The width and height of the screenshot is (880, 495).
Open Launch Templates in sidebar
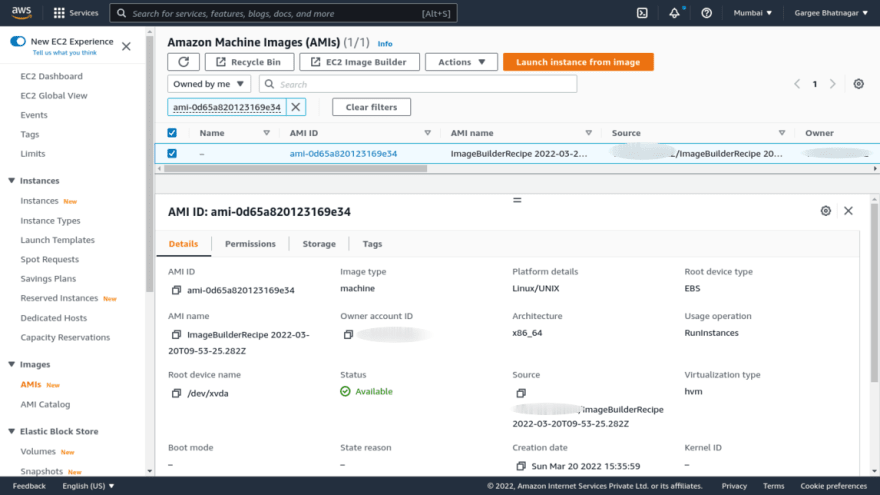[57, 240]
